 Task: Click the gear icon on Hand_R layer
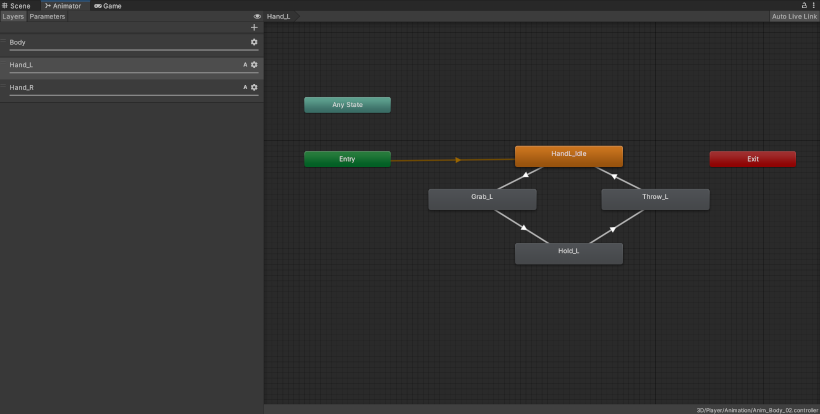254,88
